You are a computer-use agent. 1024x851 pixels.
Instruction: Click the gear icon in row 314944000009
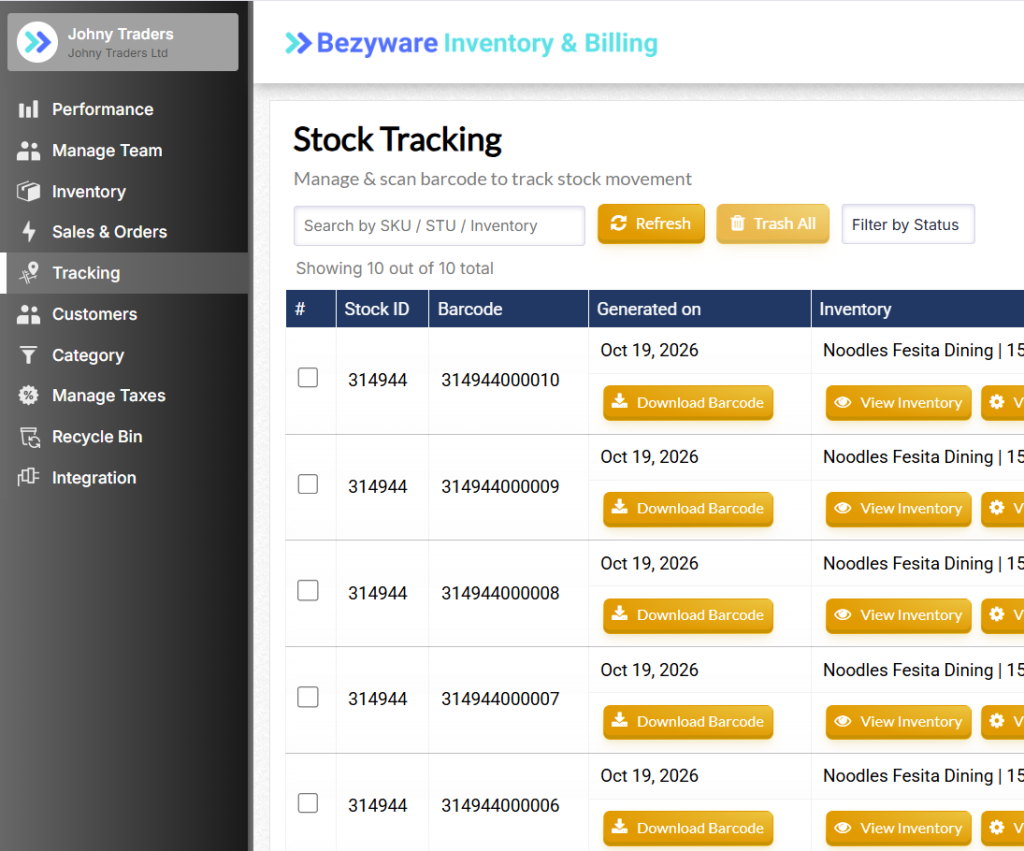[997, 508]
